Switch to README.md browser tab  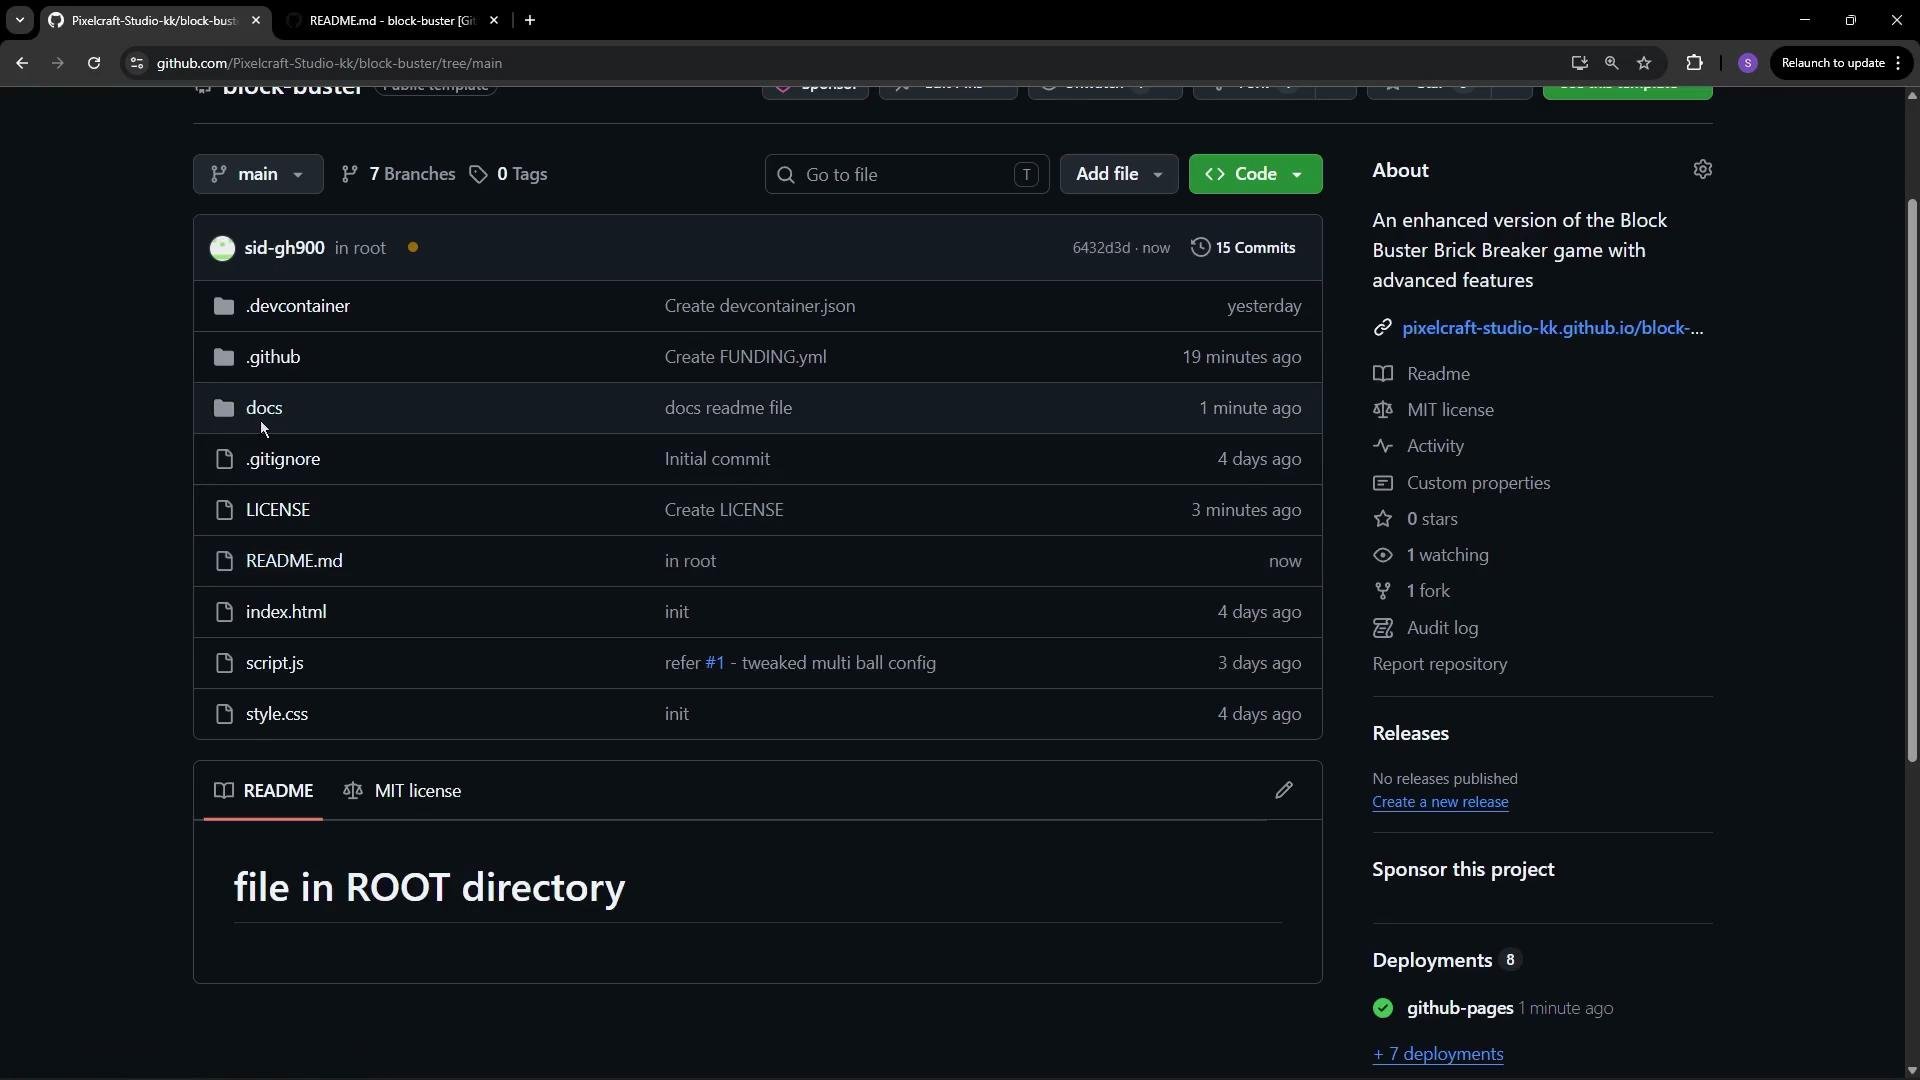point(392,20)
